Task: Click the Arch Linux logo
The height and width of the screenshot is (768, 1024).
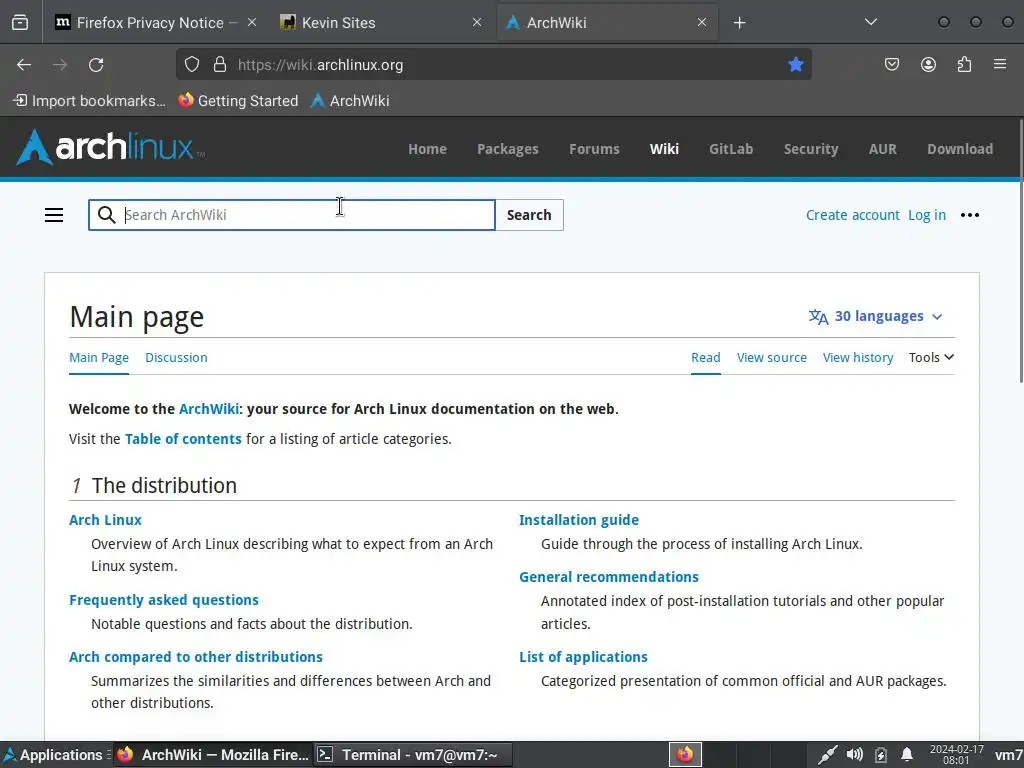Action: (110, 147)
